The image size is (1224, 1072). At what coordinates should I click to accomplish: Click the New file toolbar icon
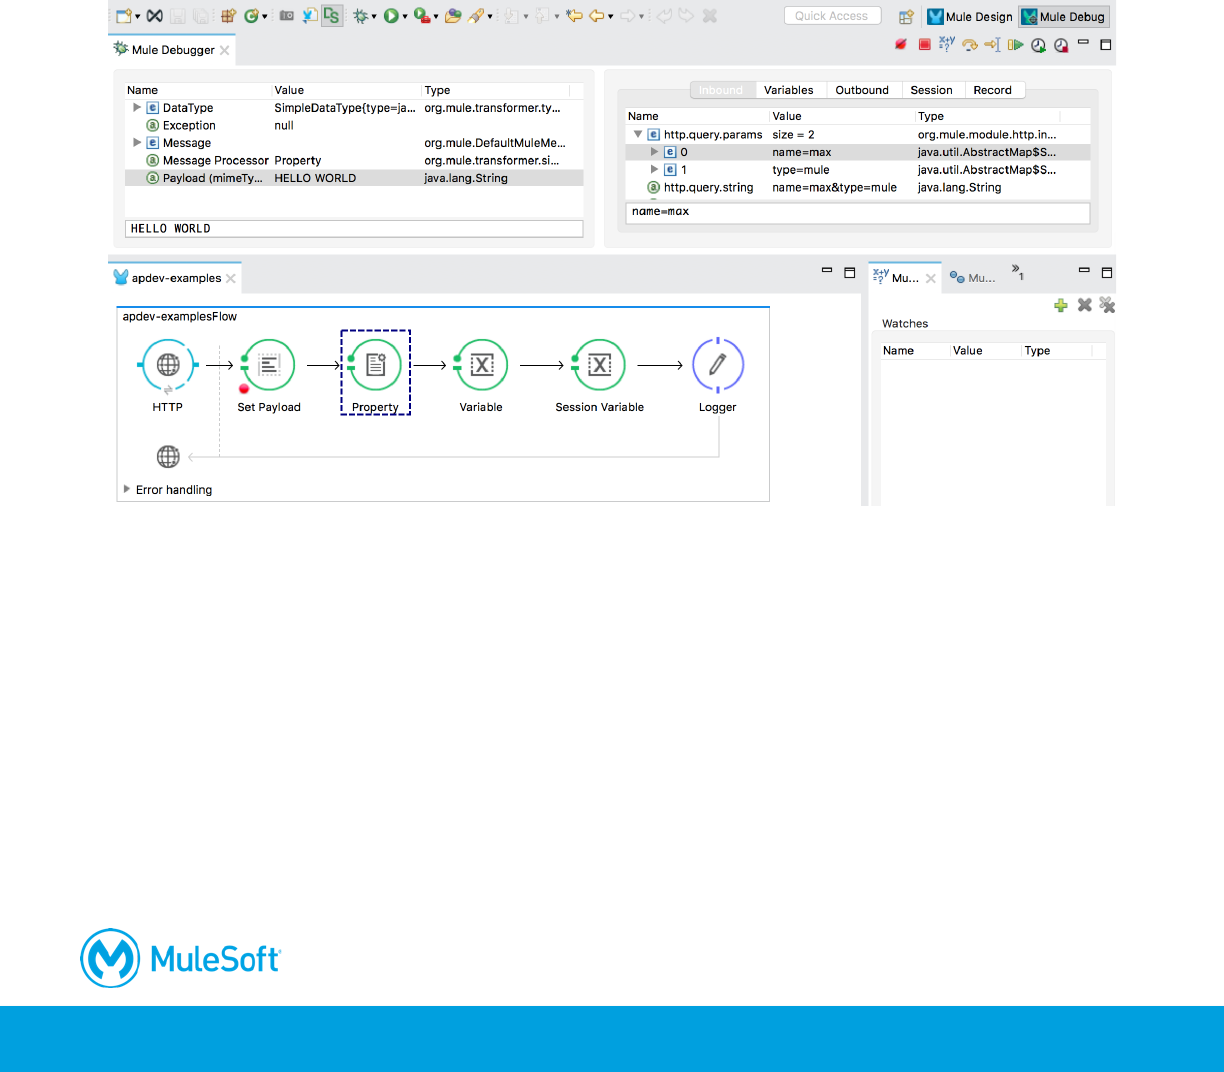click(123, 16)
